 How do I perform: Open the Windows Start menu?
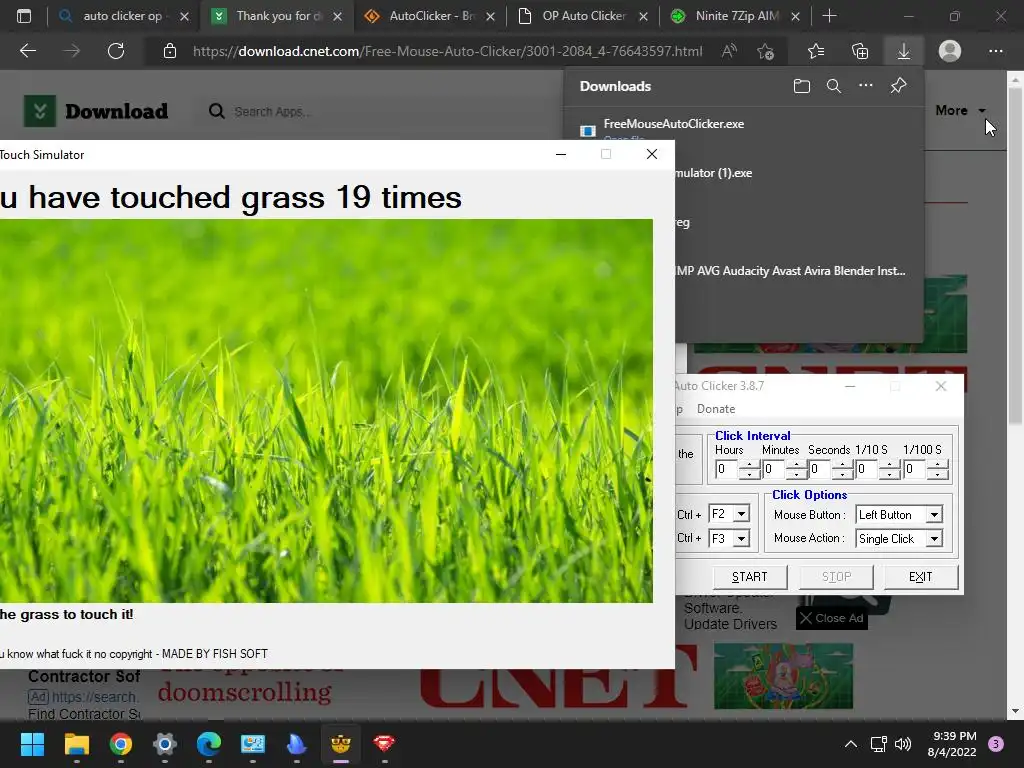click(32, 744)
